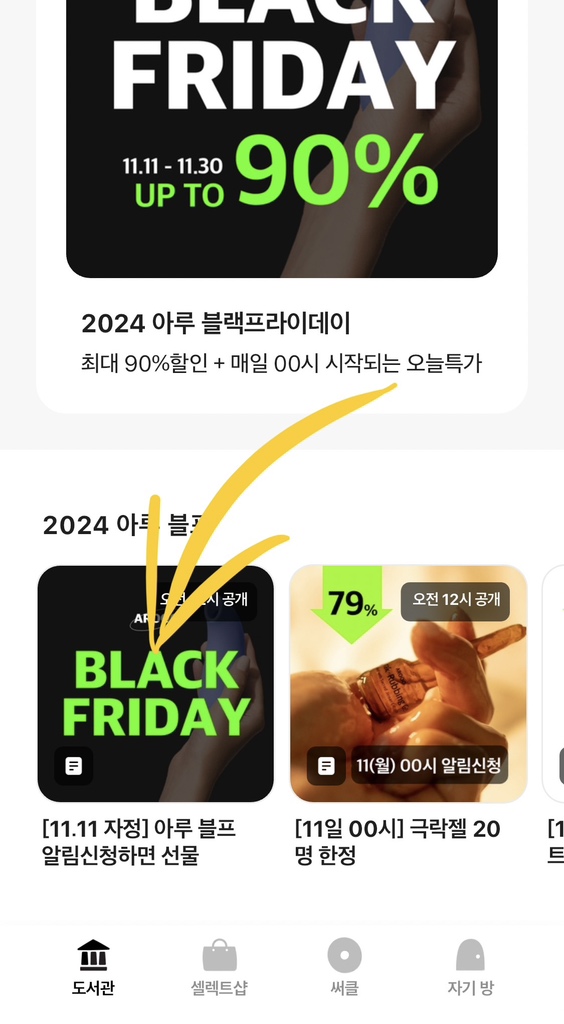This screenshot has width=564, height=1024.
Task: Tap the 11(월) 00시 알림신청 button
Action: point(429,765)
